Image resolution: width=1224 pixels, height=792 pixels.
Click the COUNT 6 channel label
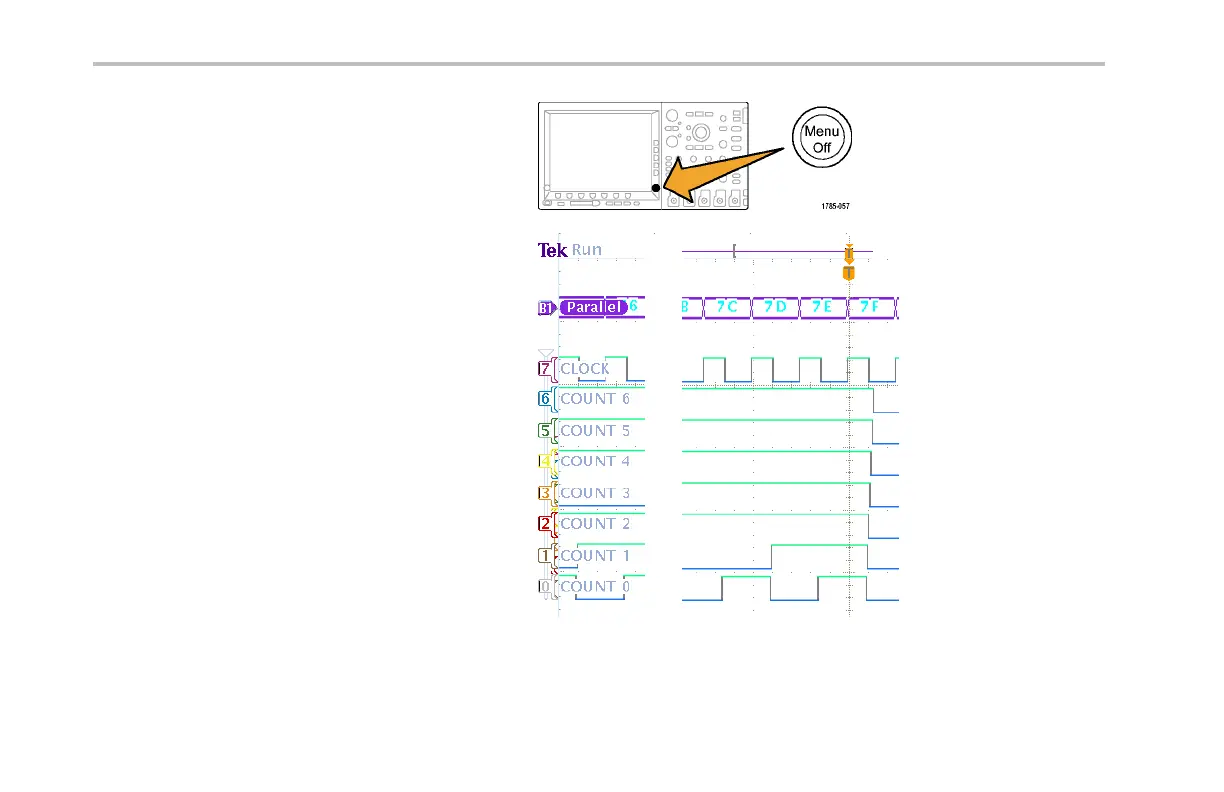click(x=595, y=399)
